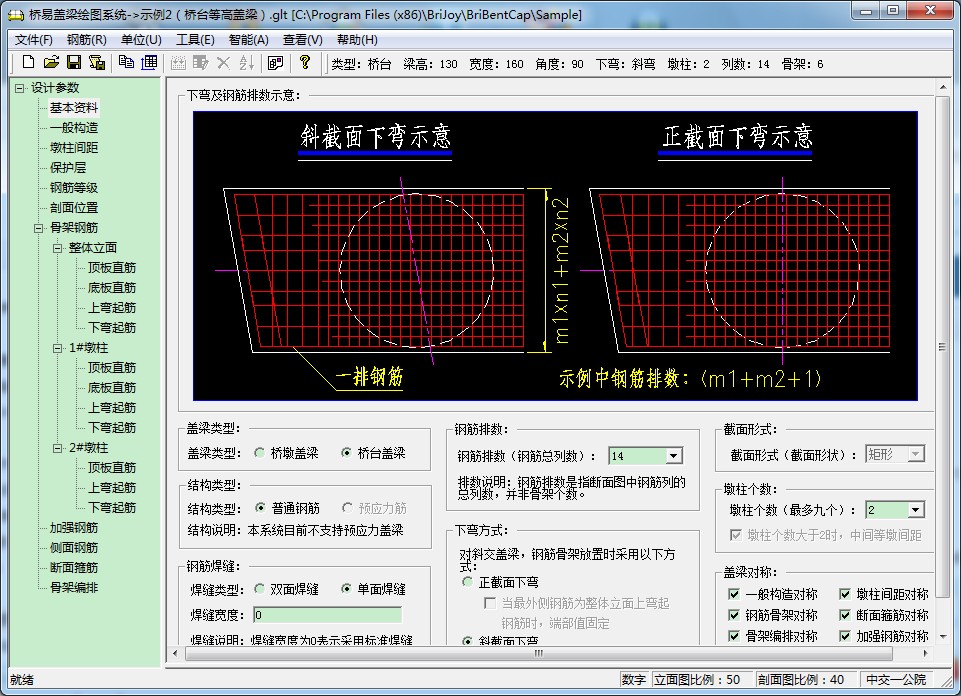961x696 pixels.
Task: Select the 桥墩盖梁 radio button
Action: 260,453
